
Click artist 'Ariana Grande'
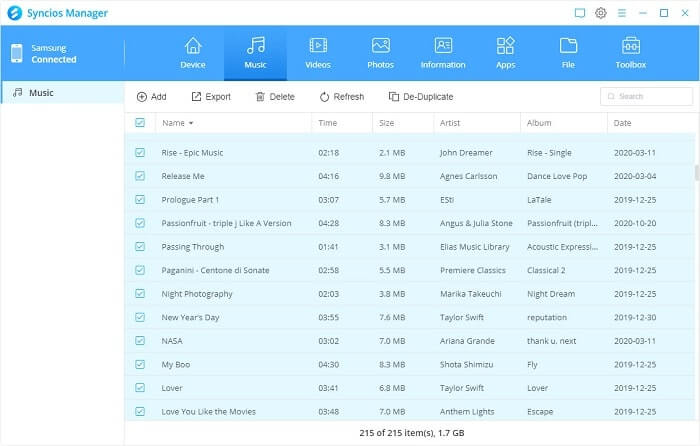click(x=467, y=341)
